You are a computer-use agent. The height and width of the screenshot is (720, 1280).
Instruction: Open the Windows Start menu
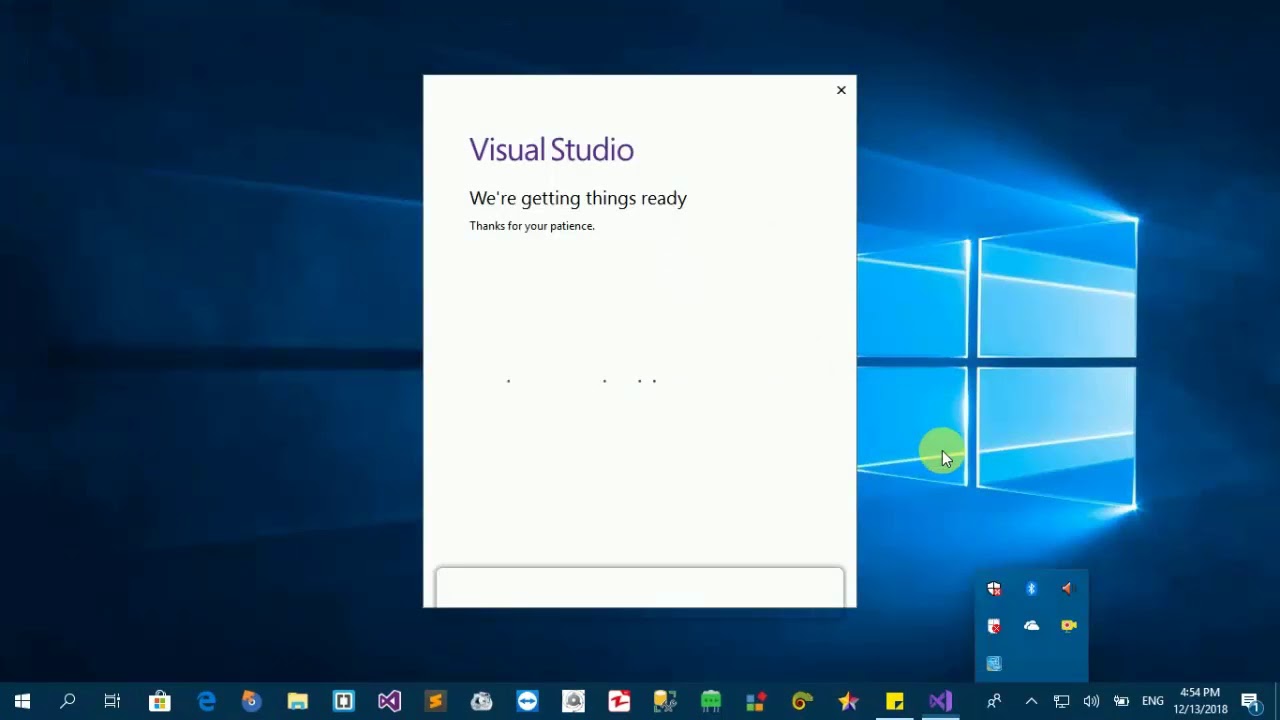coord(22,702)
